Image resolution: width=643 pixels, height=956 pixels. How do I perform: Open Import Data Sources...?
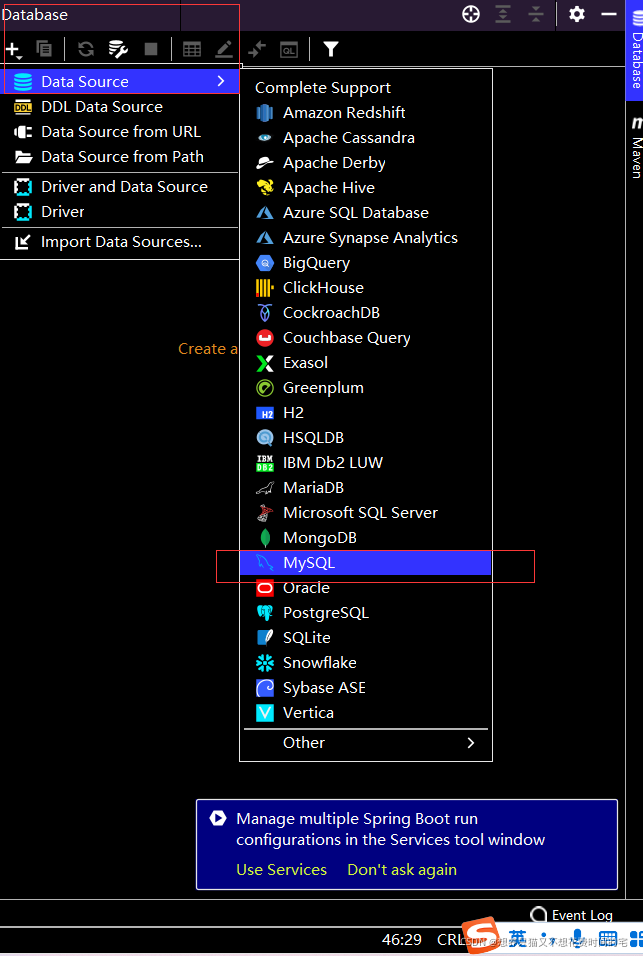(x=120, y=242)
